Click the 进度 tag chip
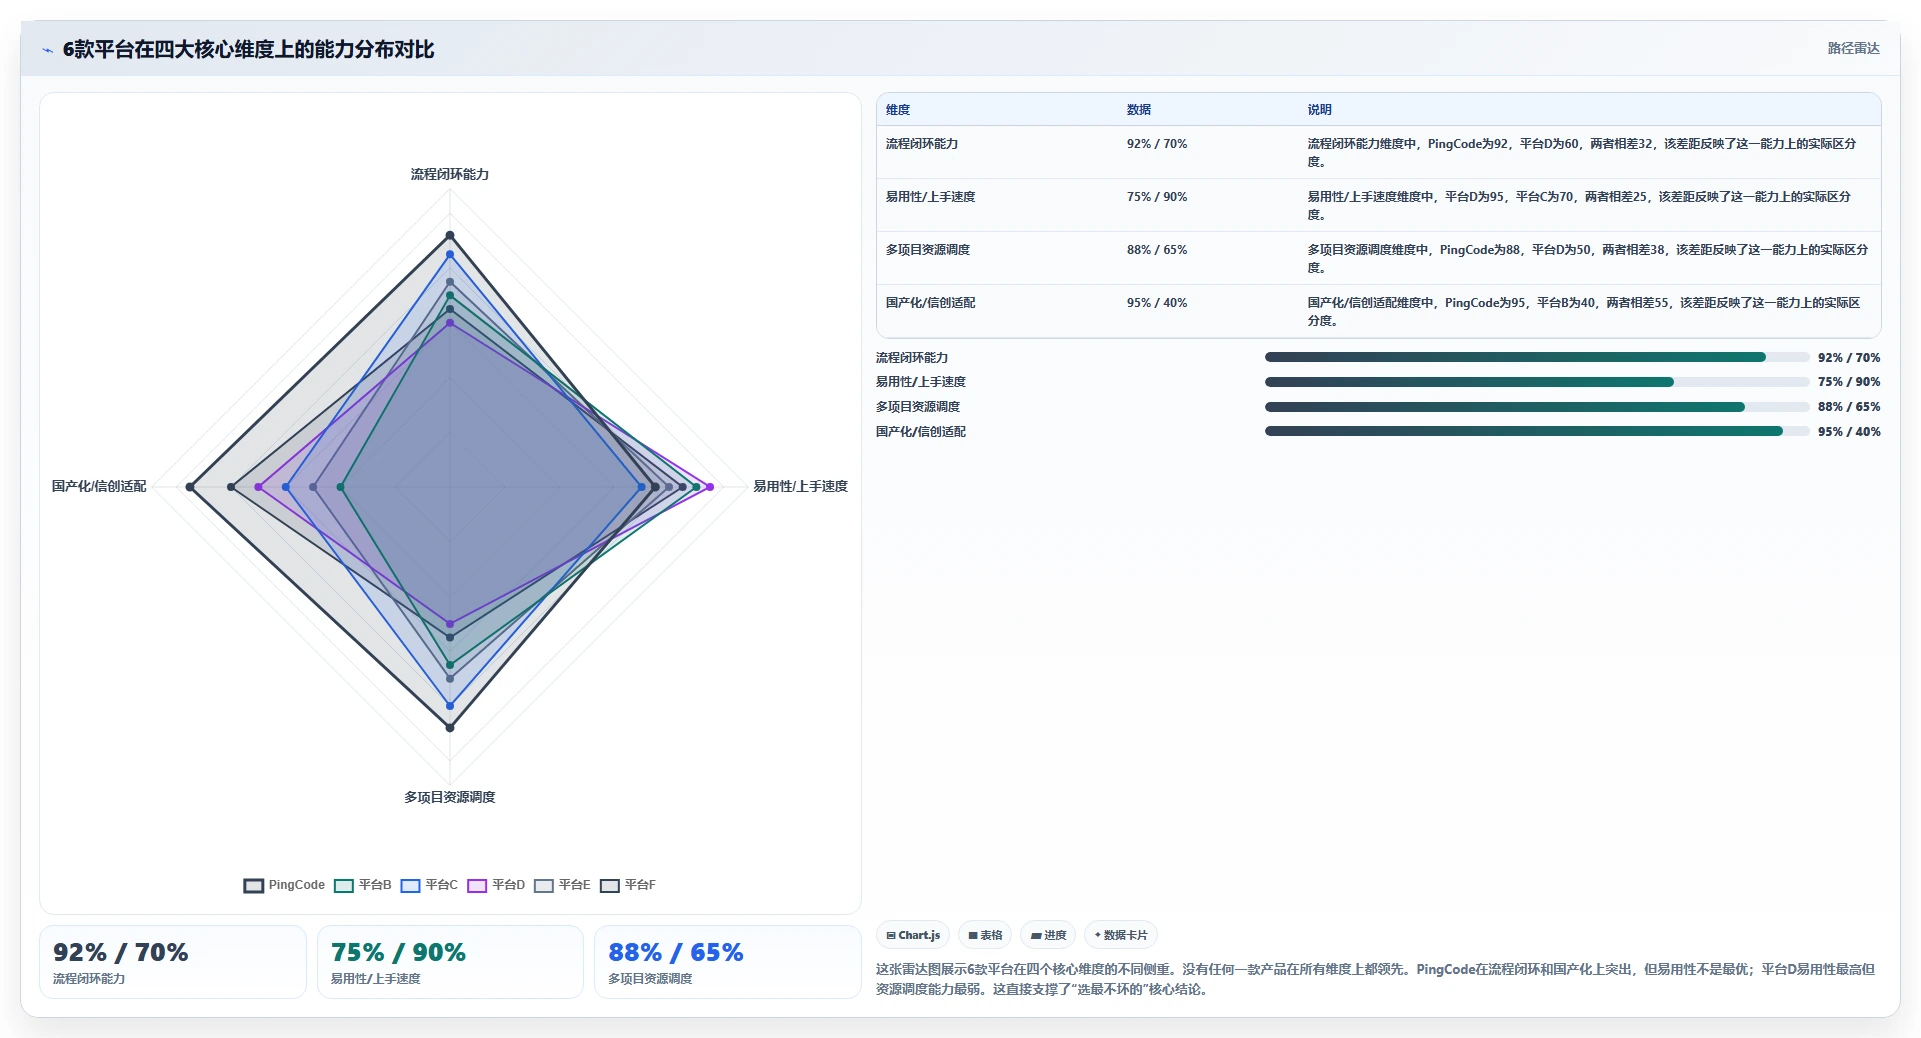Screen dimensions: 1921x1038 pos(1048,935)
